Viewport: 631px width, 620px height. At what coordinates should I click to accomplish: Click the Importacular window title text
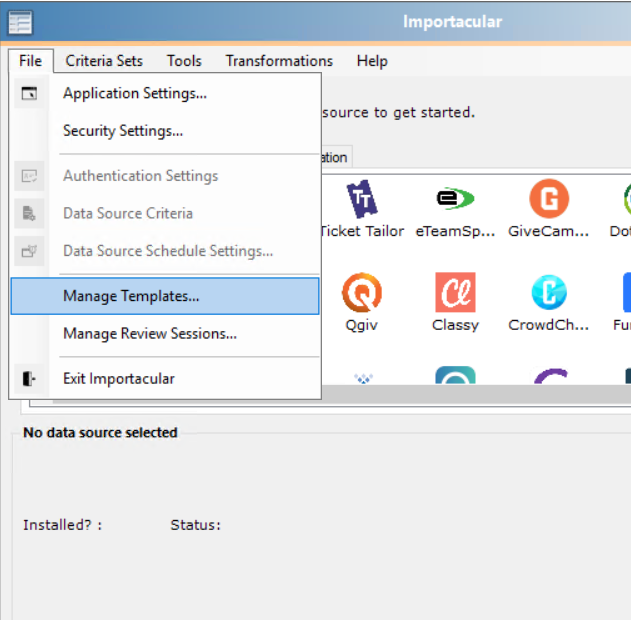coord(452,22)
